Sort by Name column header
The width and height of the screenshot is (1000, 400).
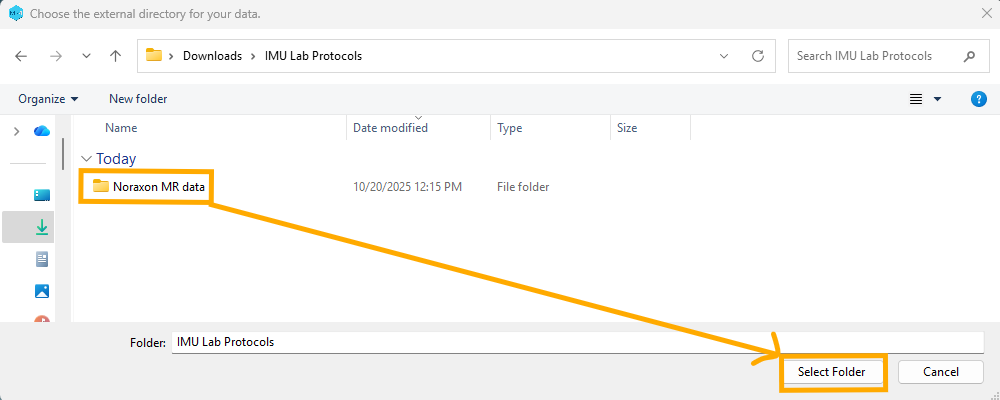[x=121, y=128]
